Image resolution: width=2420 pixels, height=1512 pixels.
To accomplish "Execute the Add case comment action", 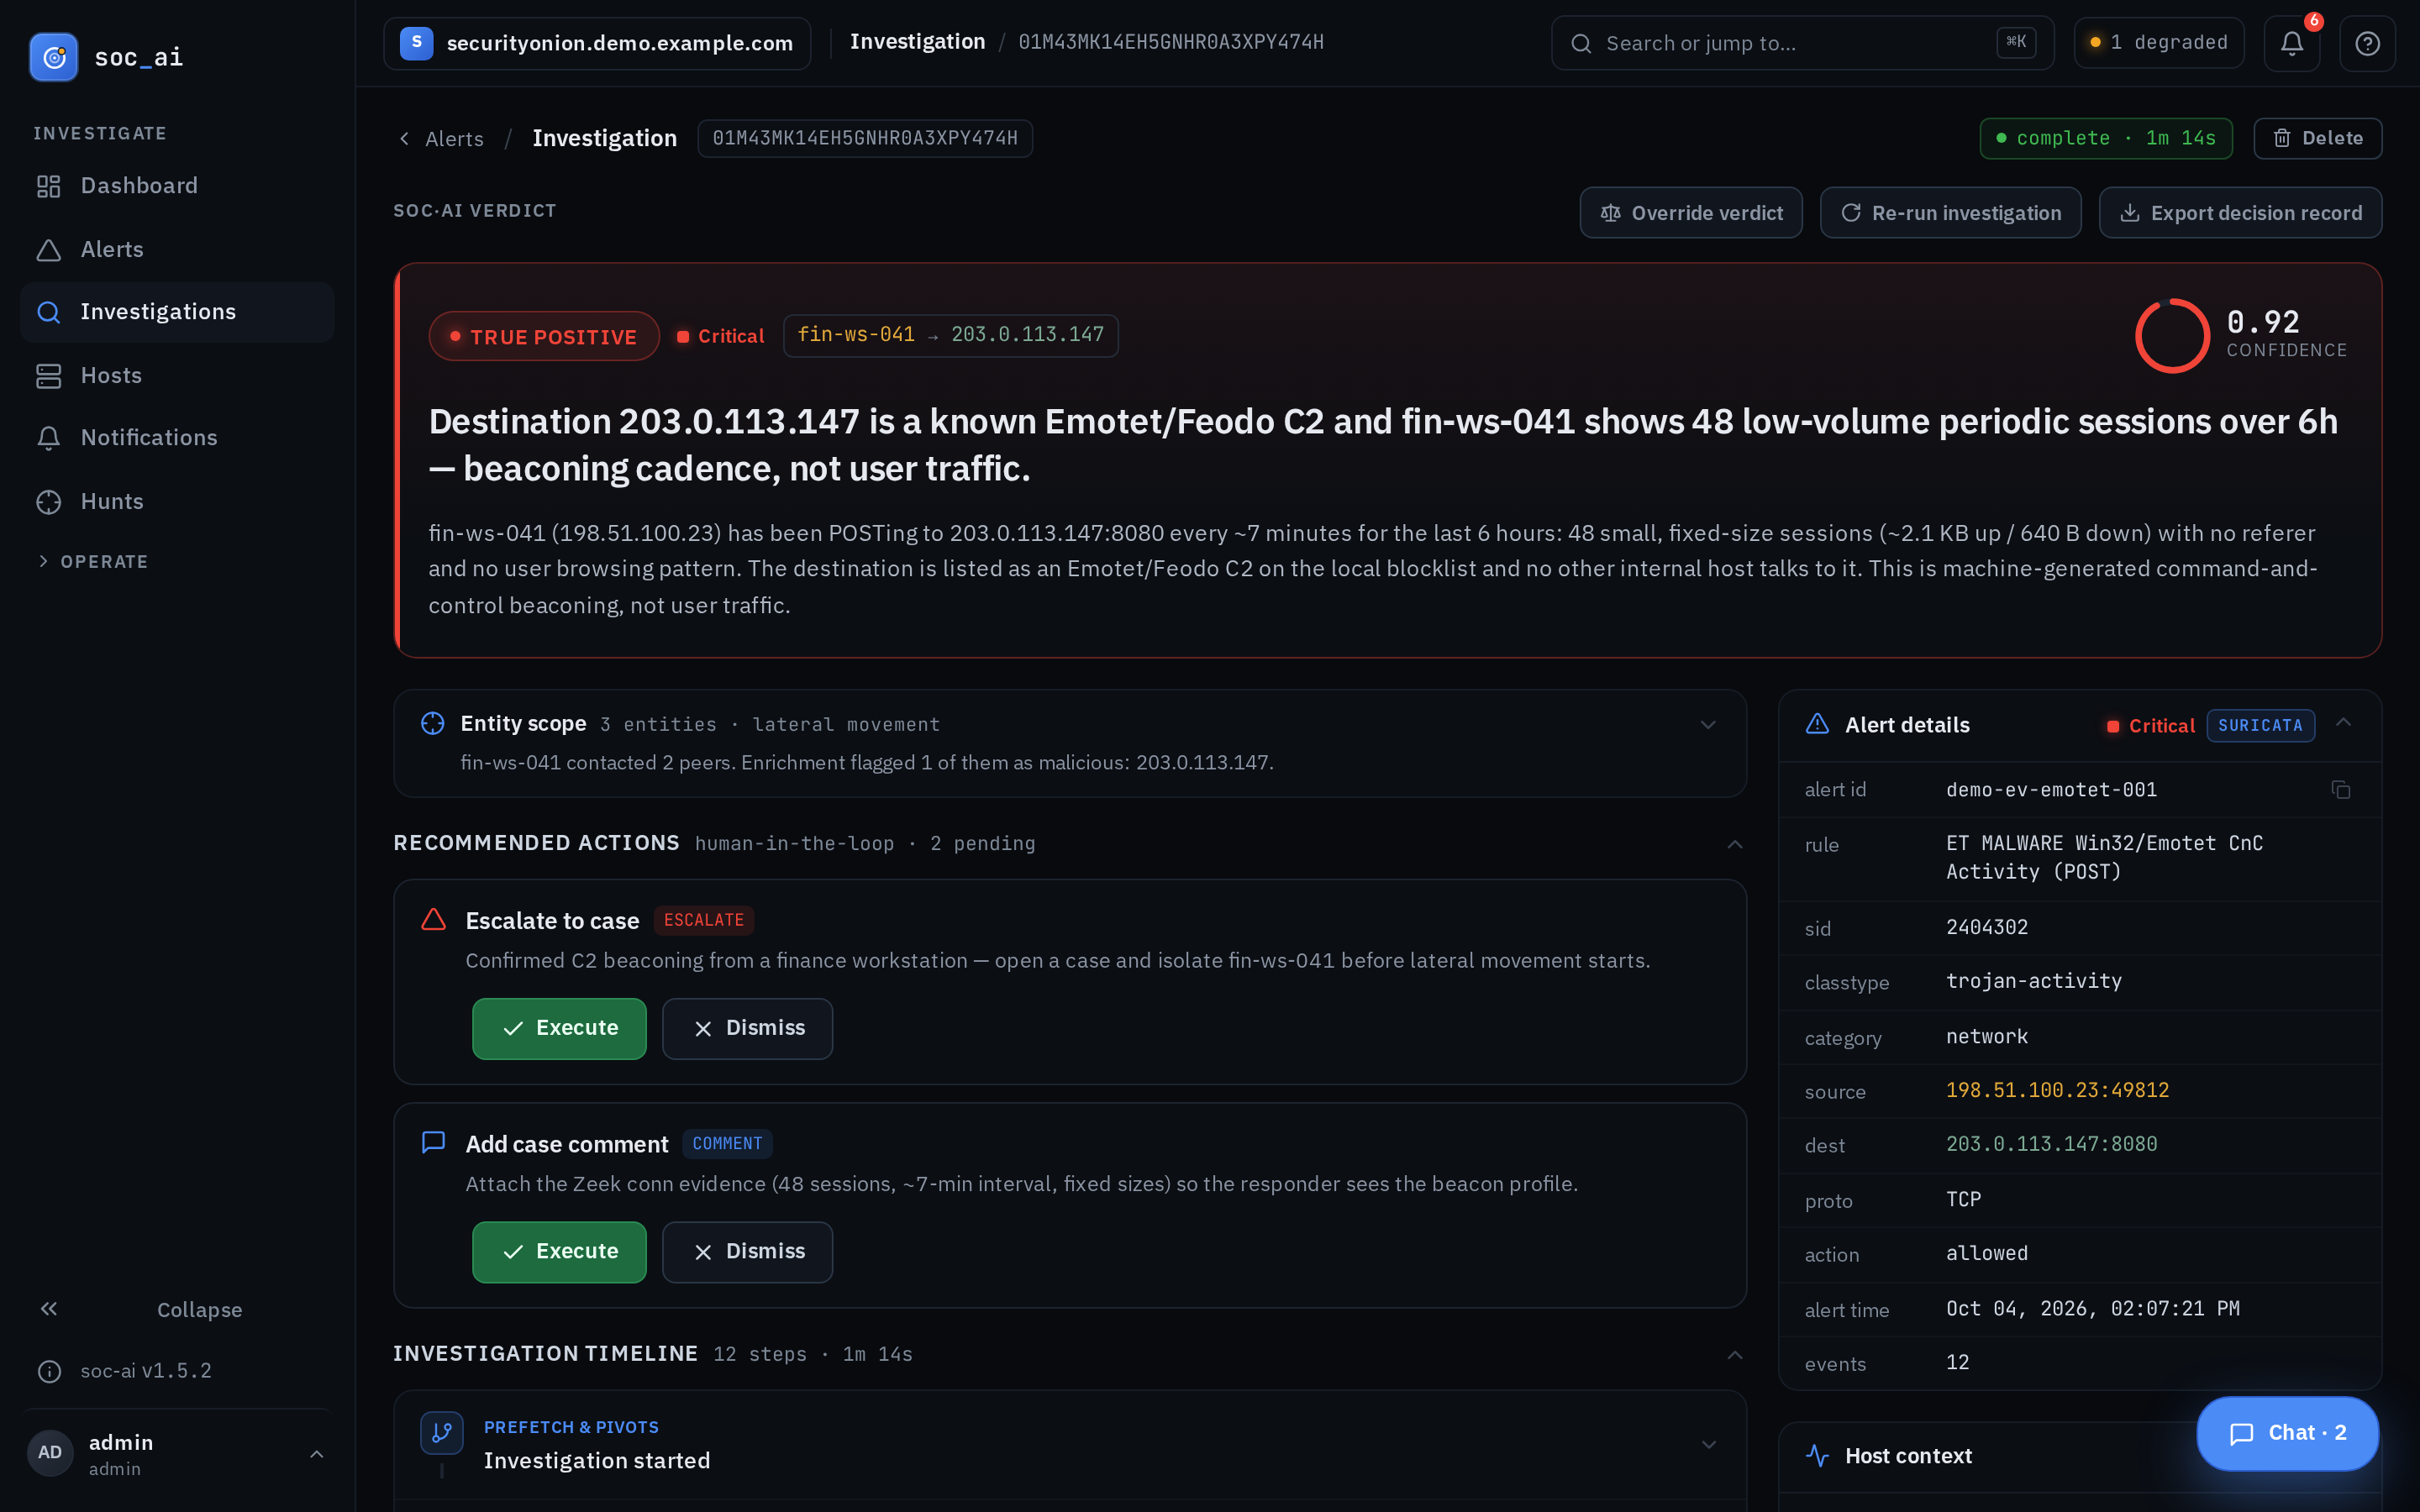I will 559,1252.
